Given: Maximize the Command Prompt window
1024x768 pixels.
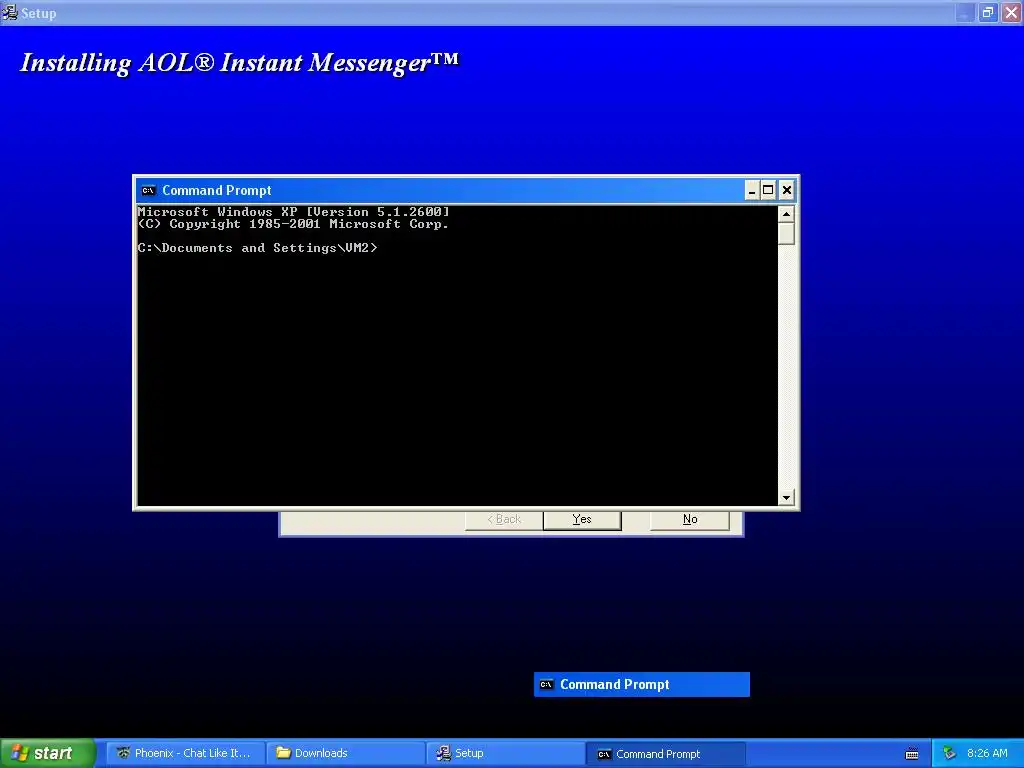Looking at the screenshot, I should point(769,190).
